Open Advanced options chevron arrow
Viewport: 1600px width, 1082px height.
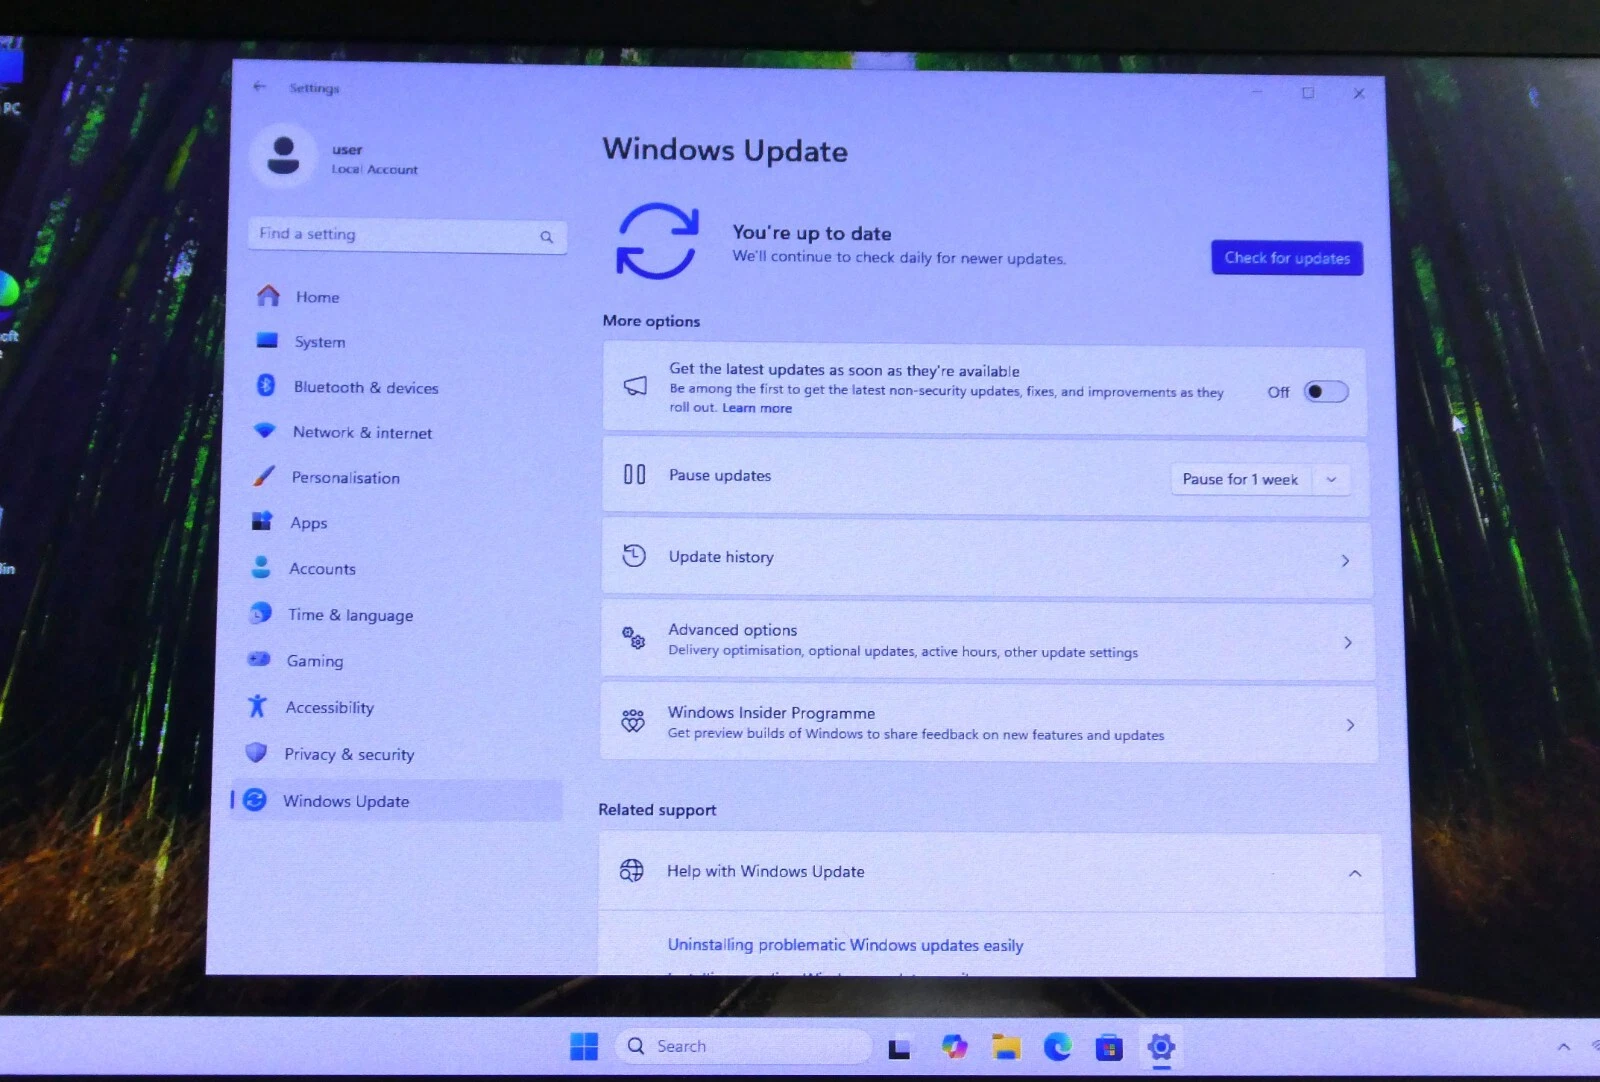tap(1347, 643)
